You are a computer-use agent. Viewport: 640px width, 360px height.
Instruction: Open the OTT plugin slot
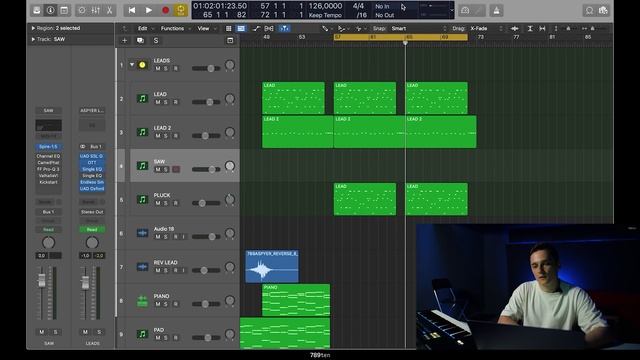coord(92,162)
